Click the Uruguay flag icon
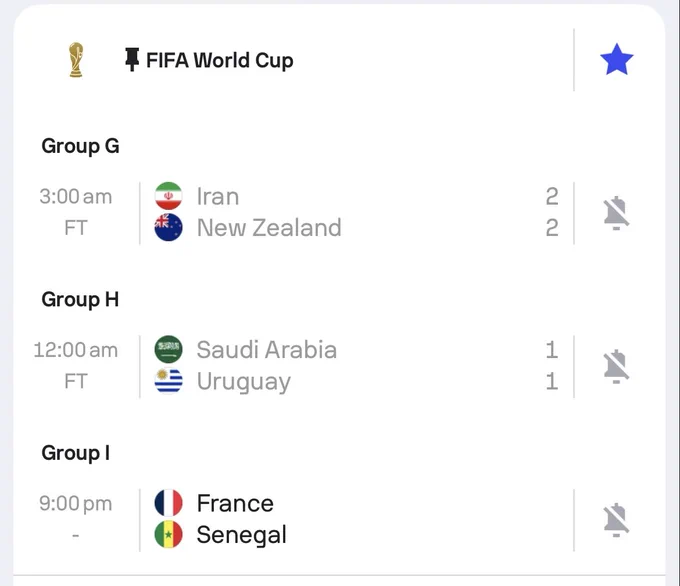Image resolution: width=680 pixels, height=586 pixels. [169, 381]
